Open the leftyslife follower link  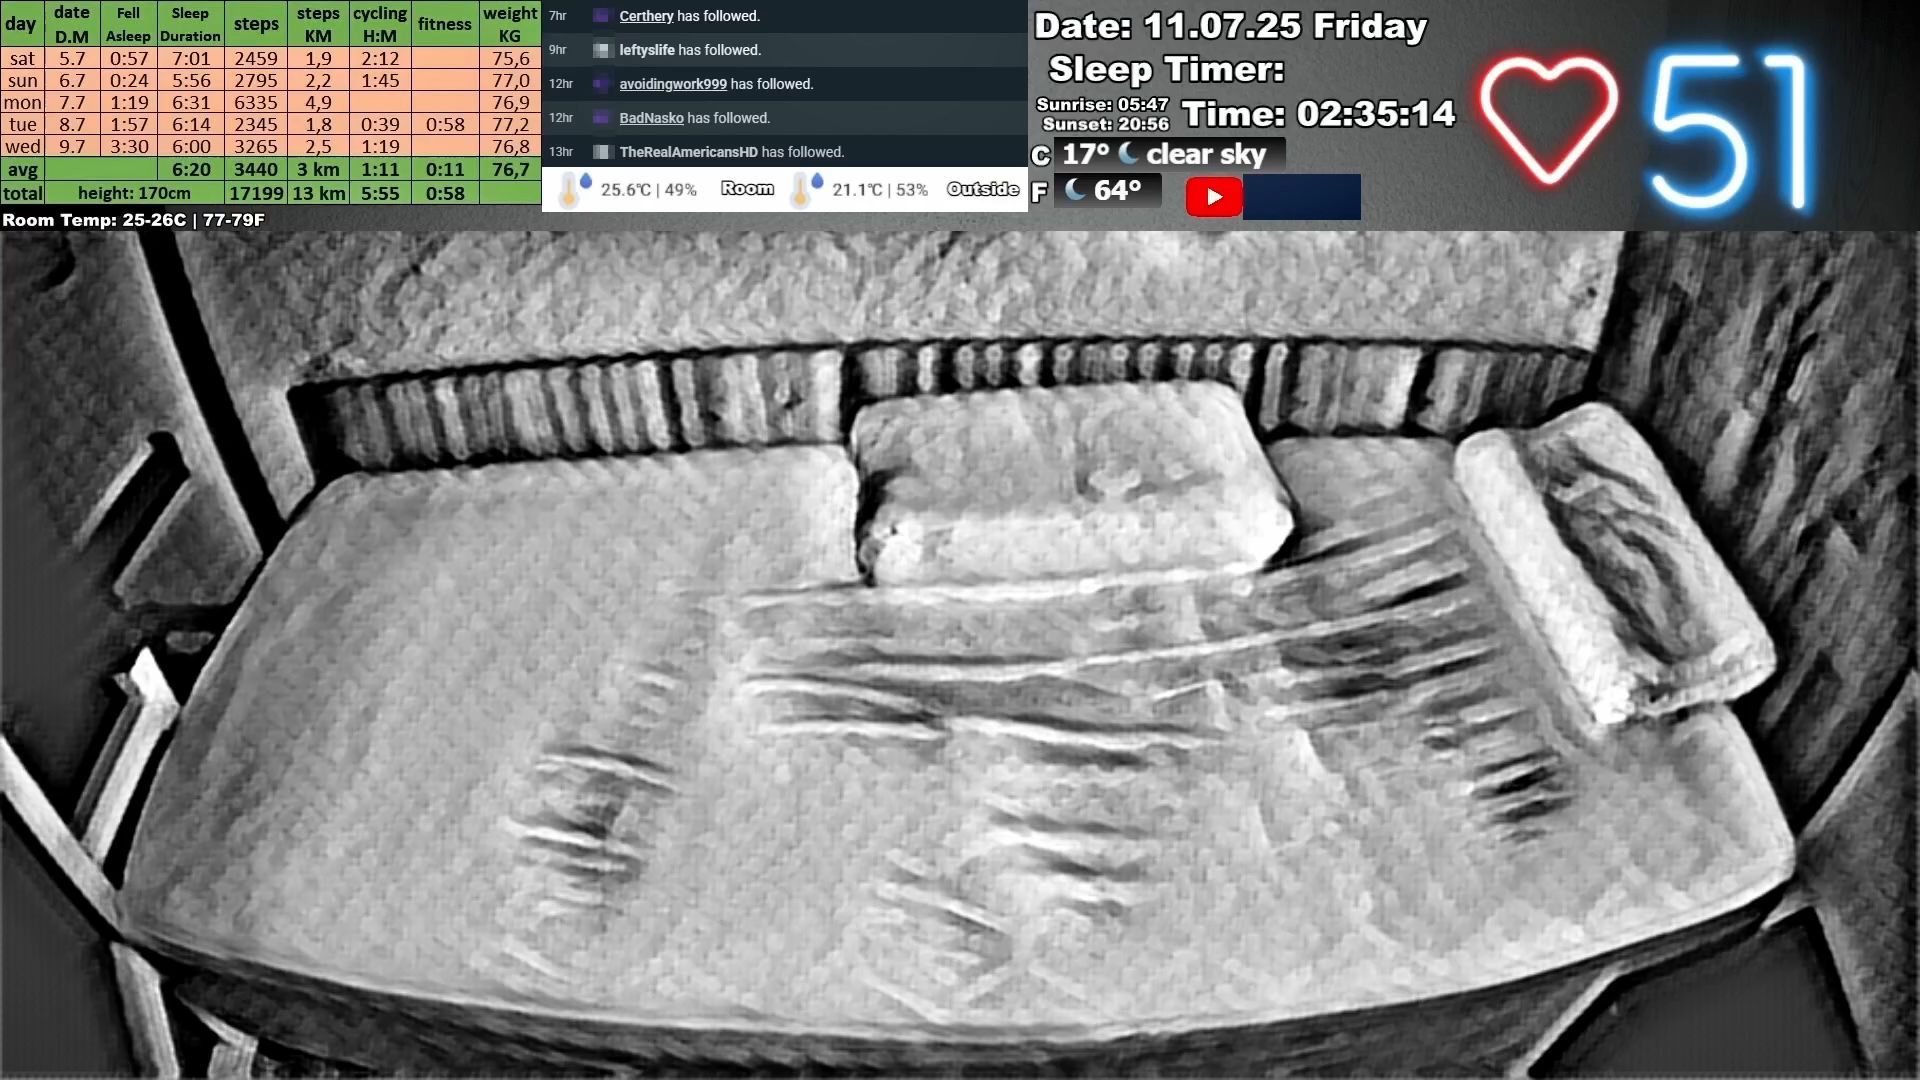pos(647,50)
